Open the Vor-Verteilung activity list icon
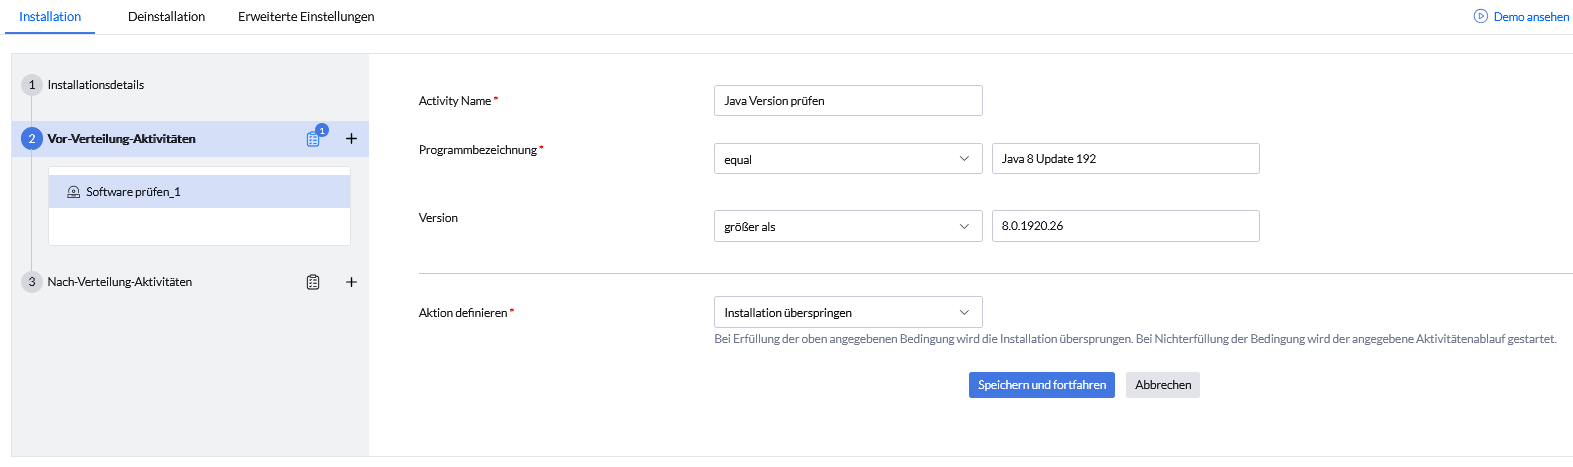This screenshot has width=1573, height=467. [314, 139]
